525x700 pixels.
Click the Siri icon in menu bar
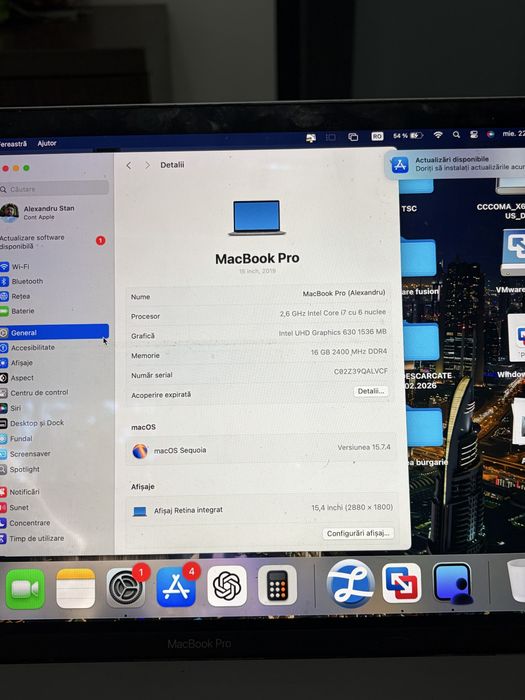pyautogui.click(x=491, y=133)
